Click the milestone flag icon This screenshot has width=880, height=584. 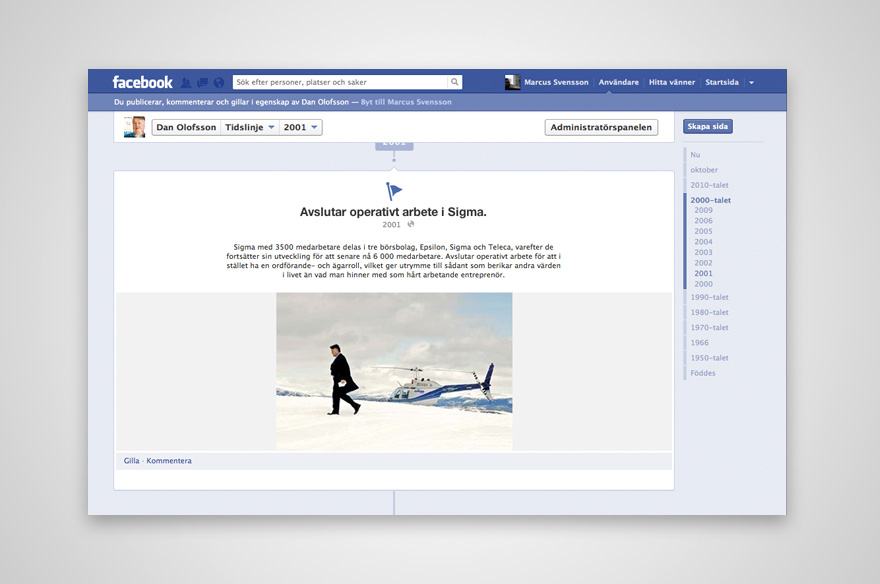(393, 191)
